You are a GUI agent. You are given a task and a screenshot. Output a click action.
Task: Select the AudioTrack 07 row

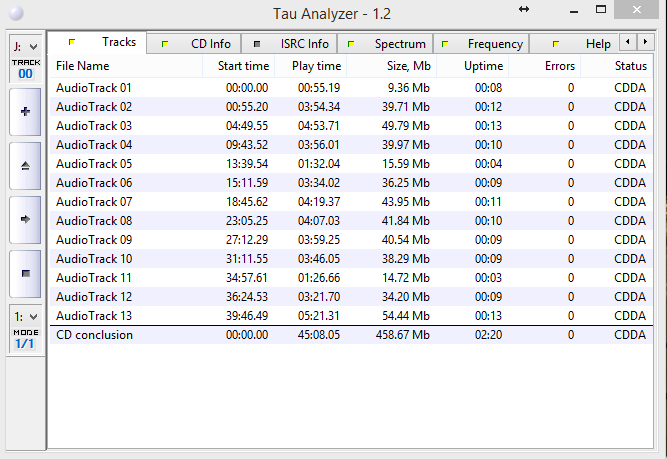pos(351,202)
